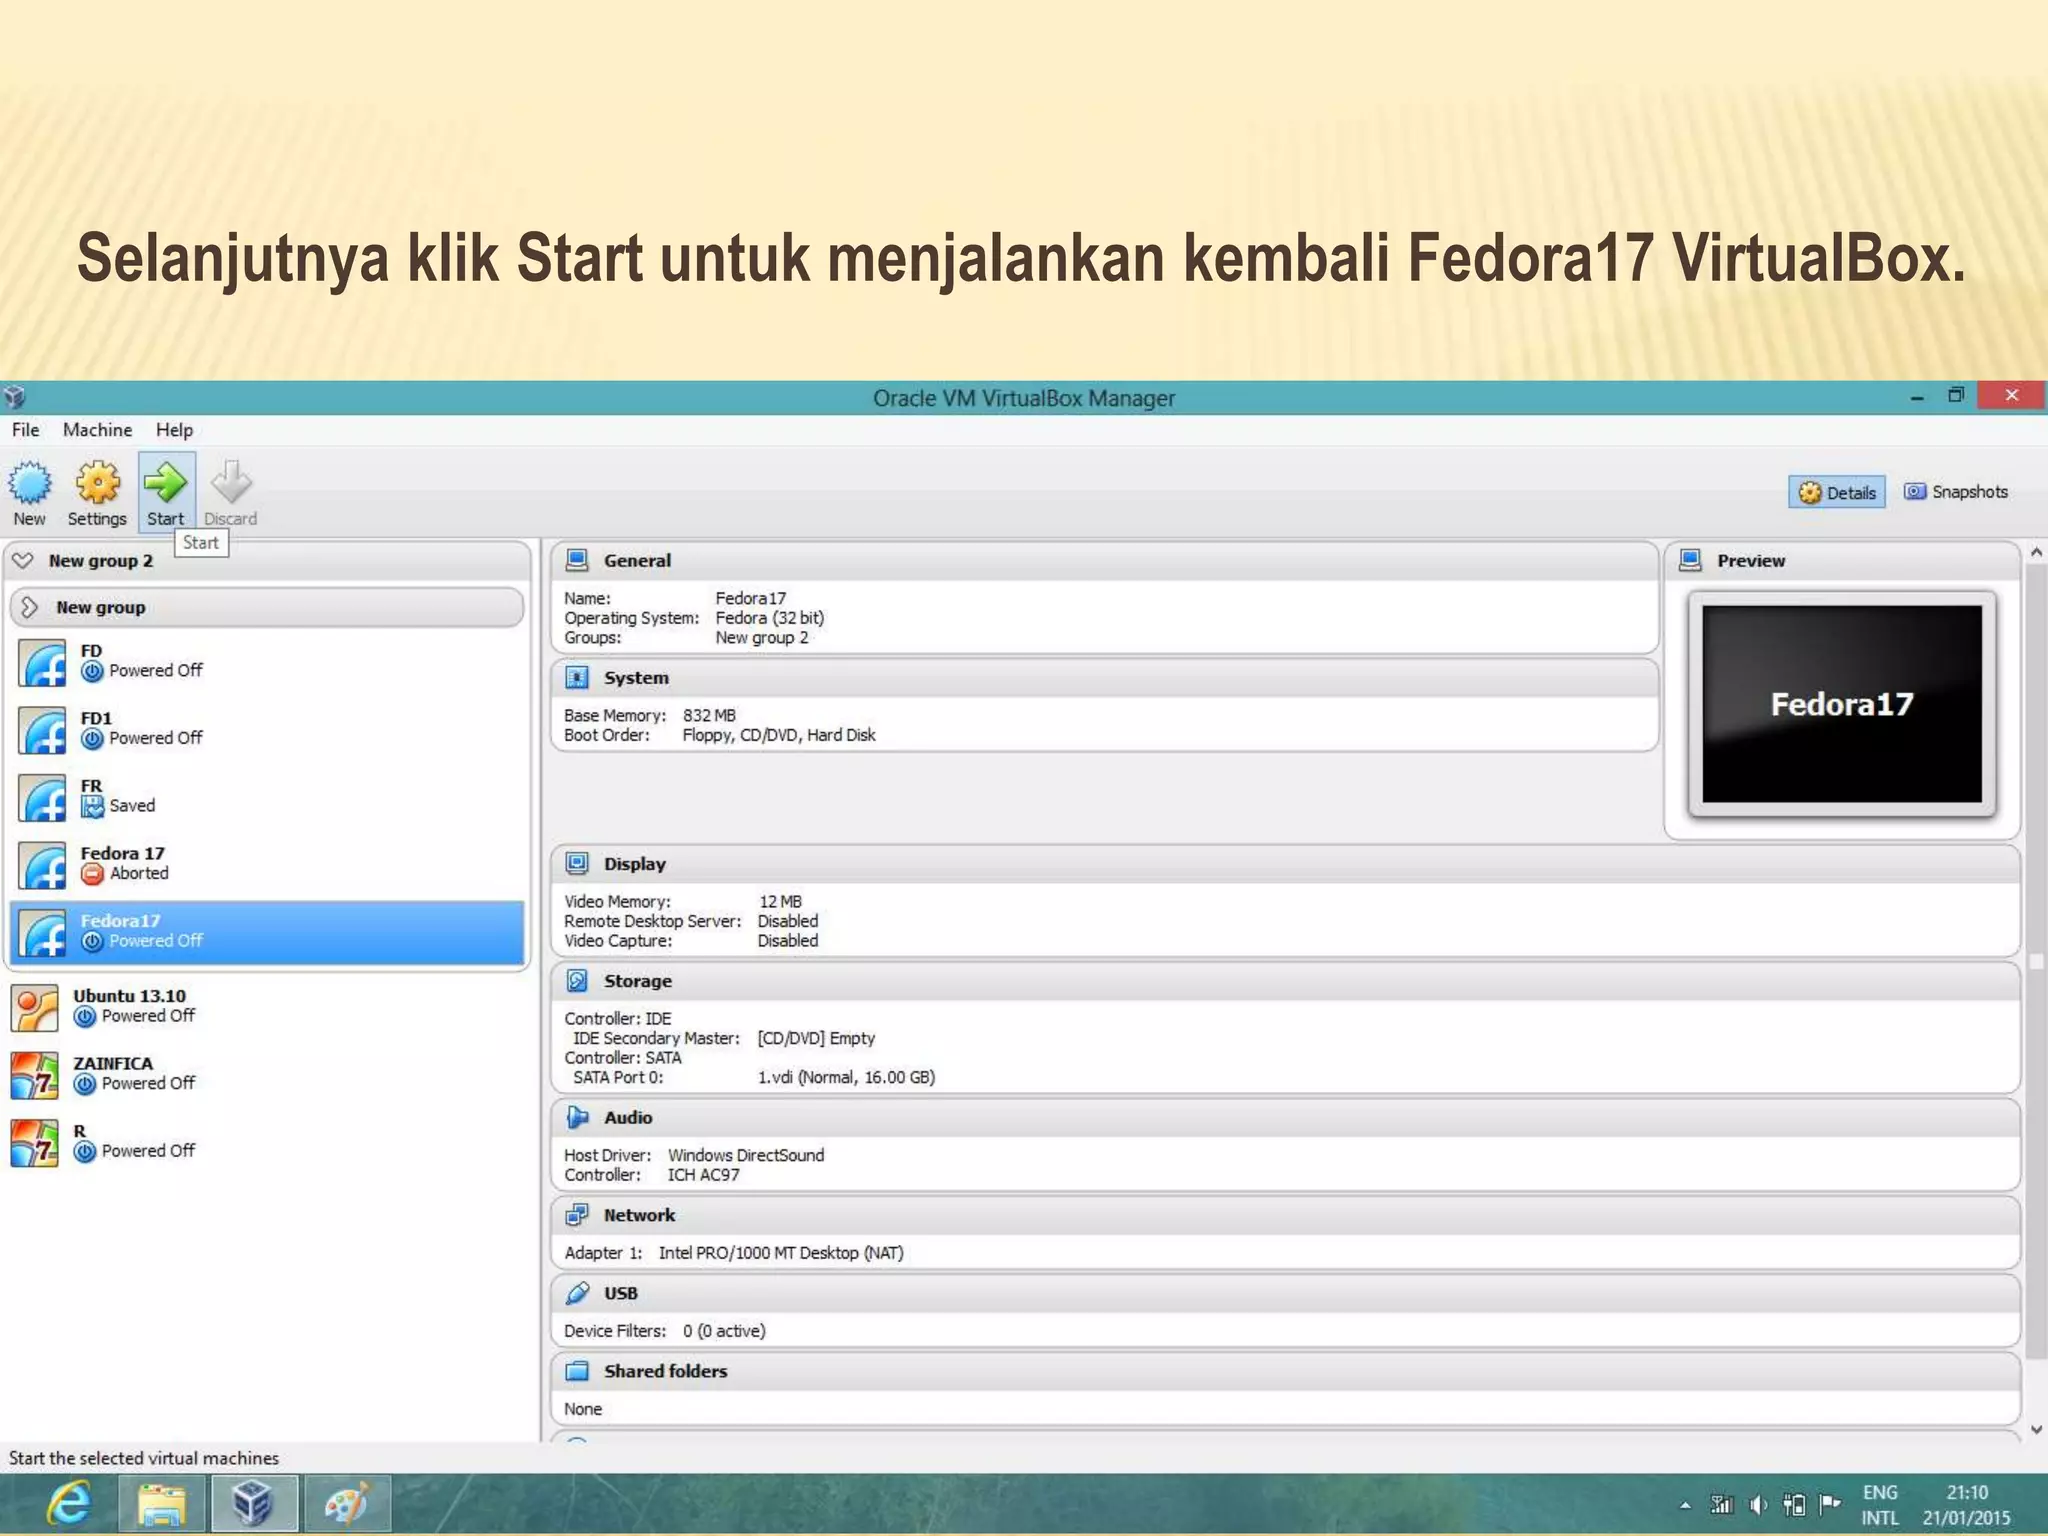Select the highlighted Fedora17 machine
The height and width of the screenshot is (1536, 2048).
(267, 932)
